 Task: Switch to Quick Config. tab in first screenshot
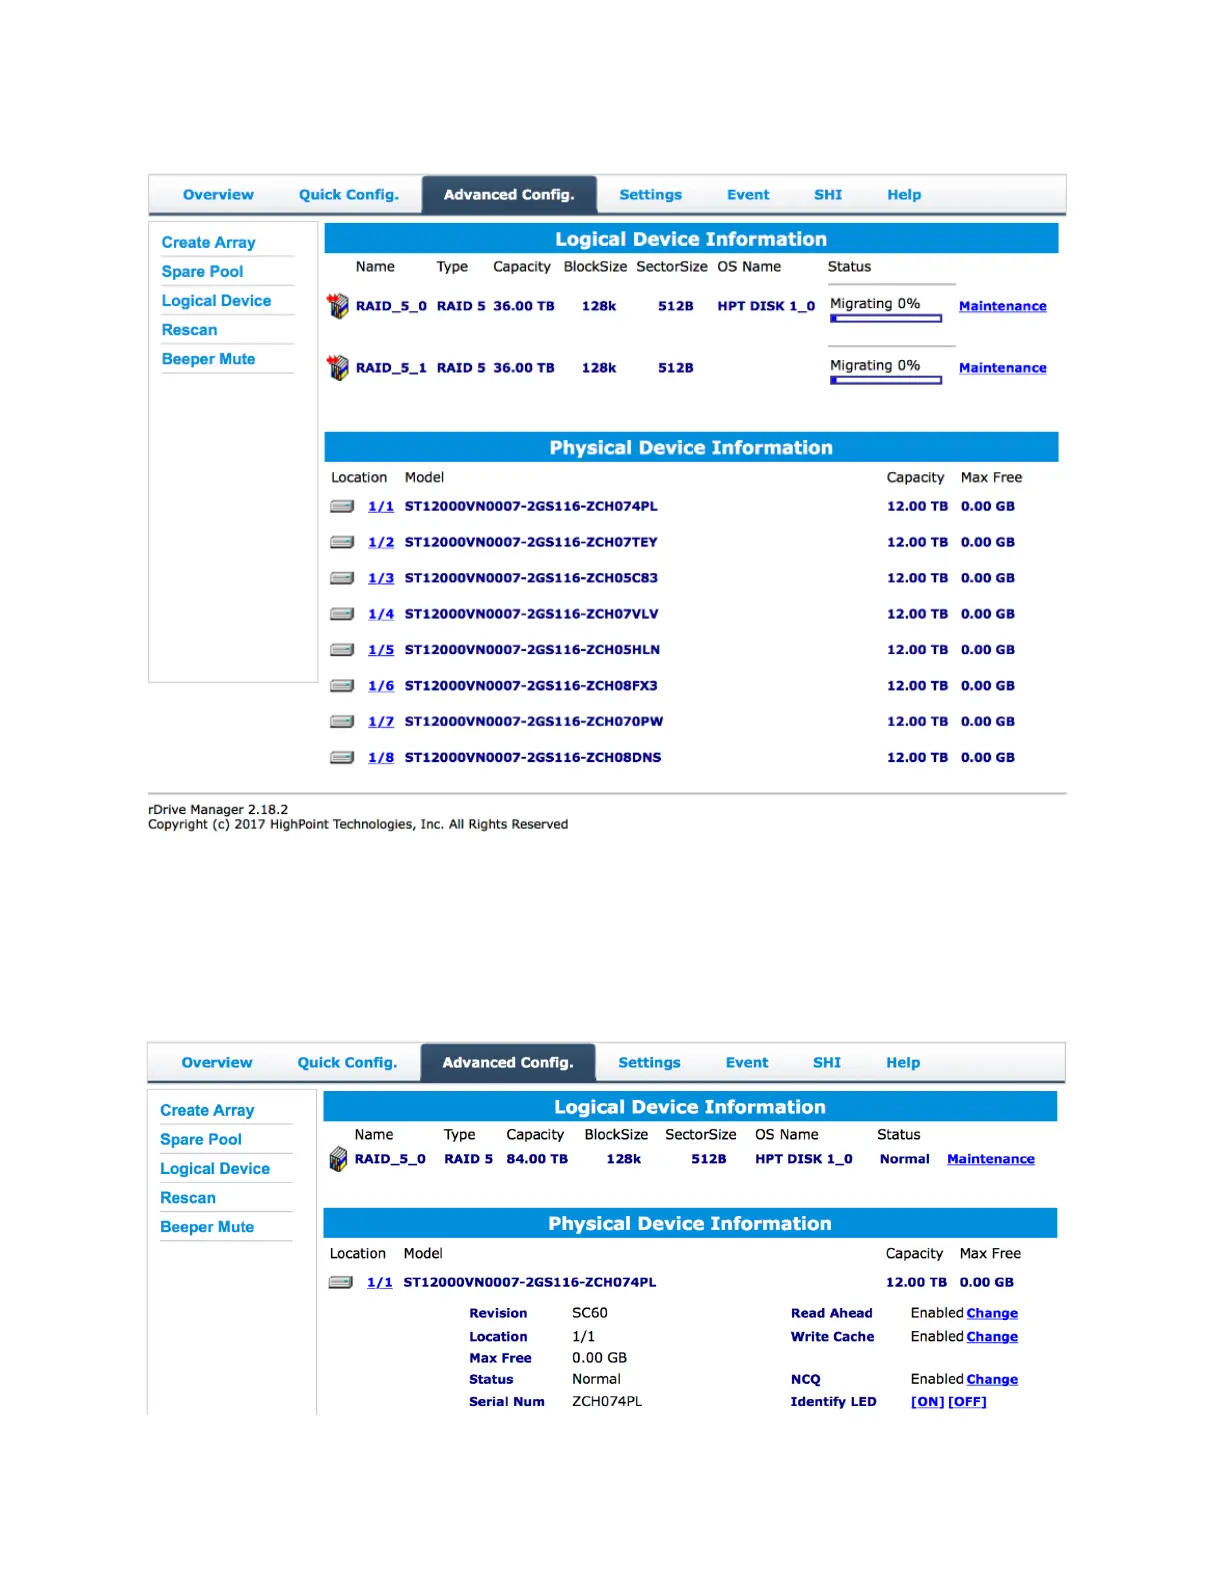349,195
